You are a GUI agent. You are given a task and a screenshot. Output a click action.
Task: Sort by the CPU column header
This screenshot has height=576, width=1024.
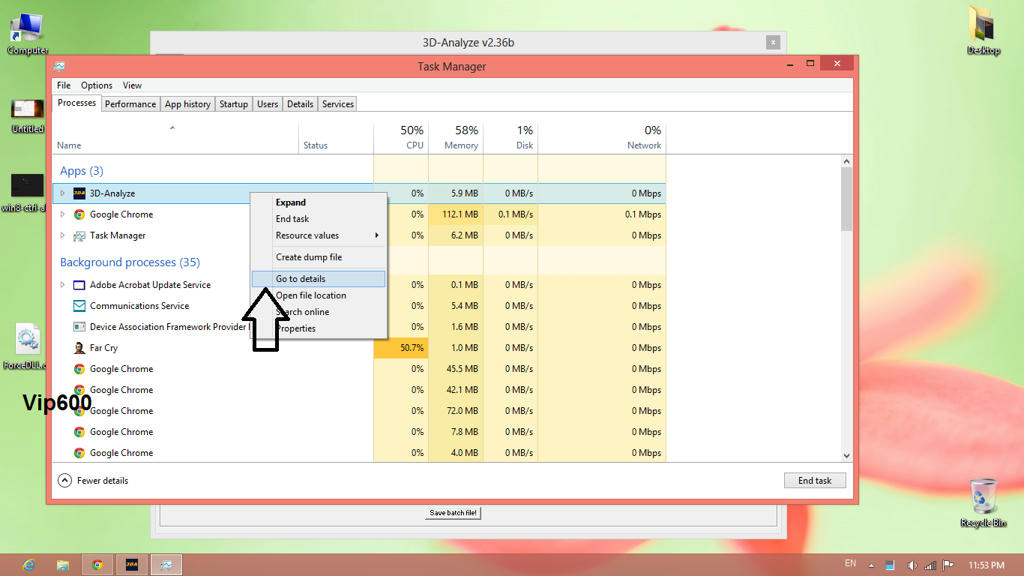[x=401, y=138]
